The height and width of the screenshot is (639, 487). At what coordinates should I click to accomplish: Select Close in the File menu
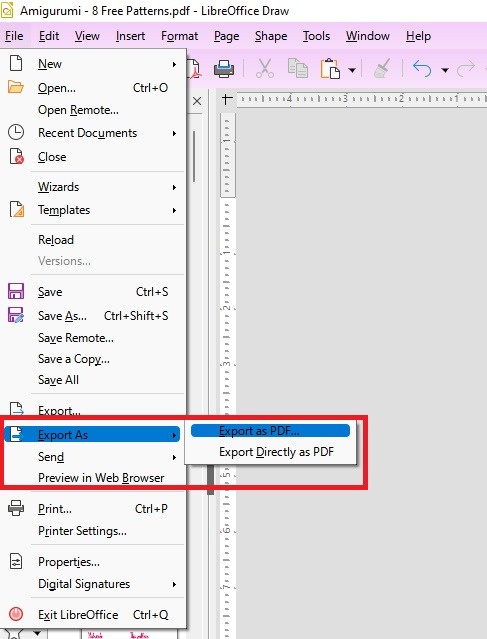tap(93, 157)
